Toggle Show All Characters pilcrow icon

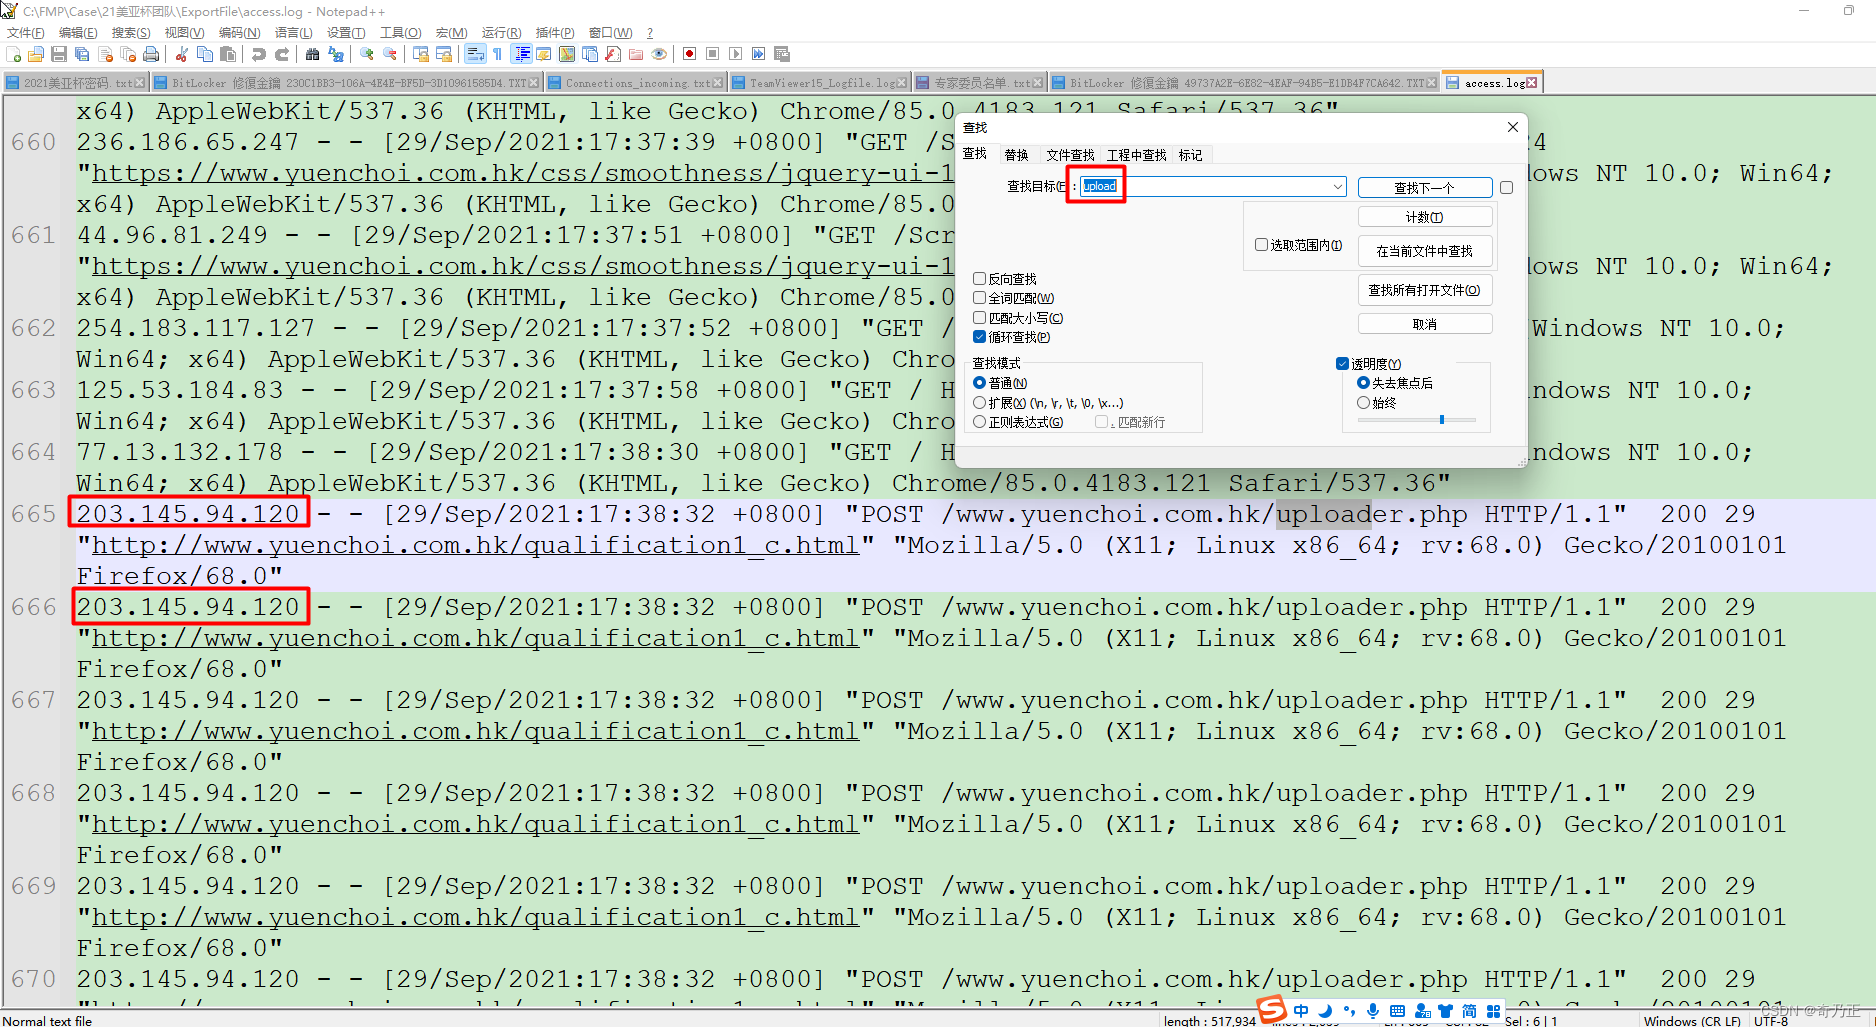pos(497,54)
